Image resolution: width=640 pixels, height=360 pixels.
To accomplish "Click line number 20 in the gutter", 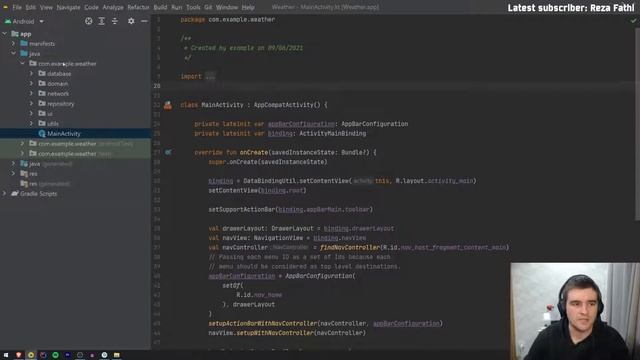I will pyautogui.click(x=157, y=86).
